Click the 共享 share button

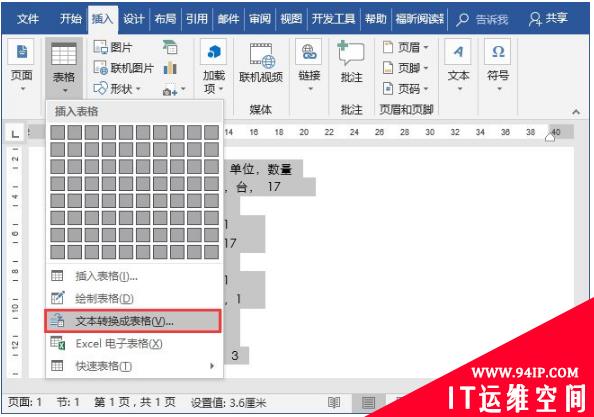(549, 18)
